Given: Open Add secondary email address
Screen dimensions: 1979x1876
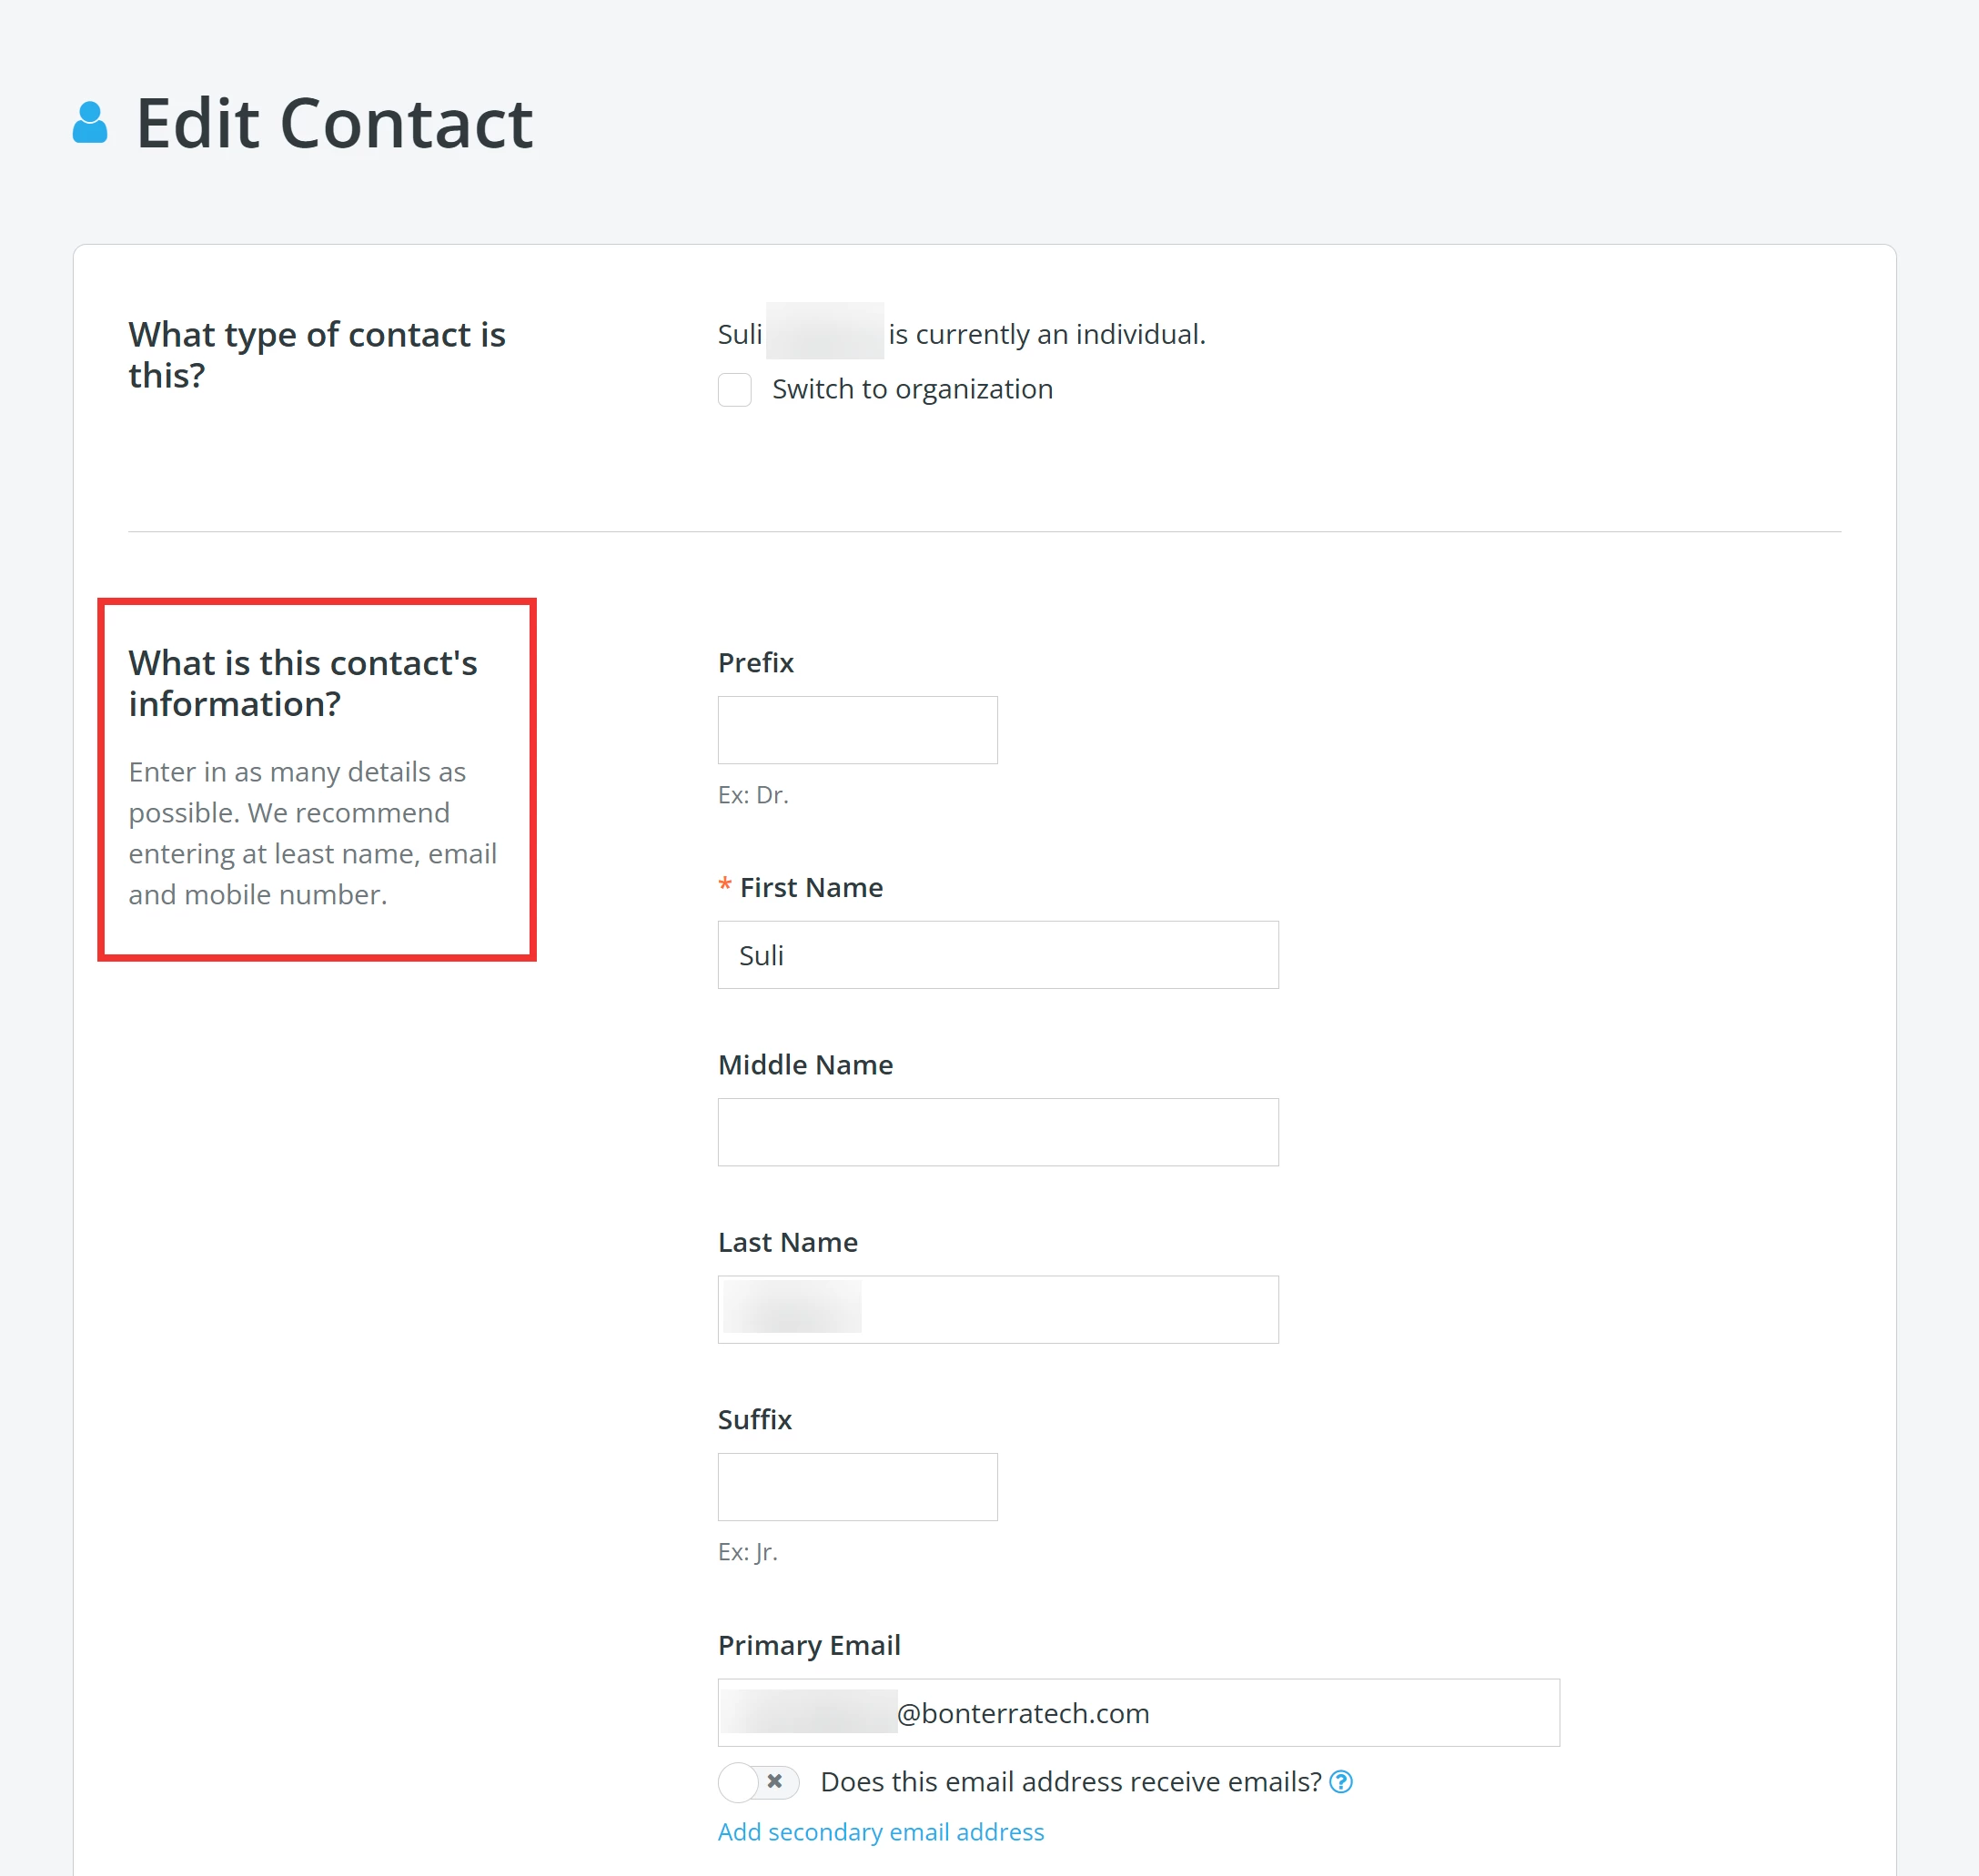Looking at the screenshot, I should coord(880,1831).
